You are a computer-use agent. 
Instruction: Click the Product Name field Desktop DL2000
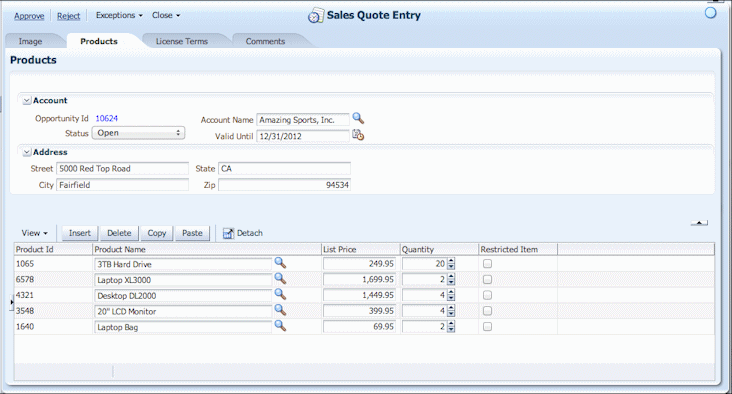tap(183, 296)
